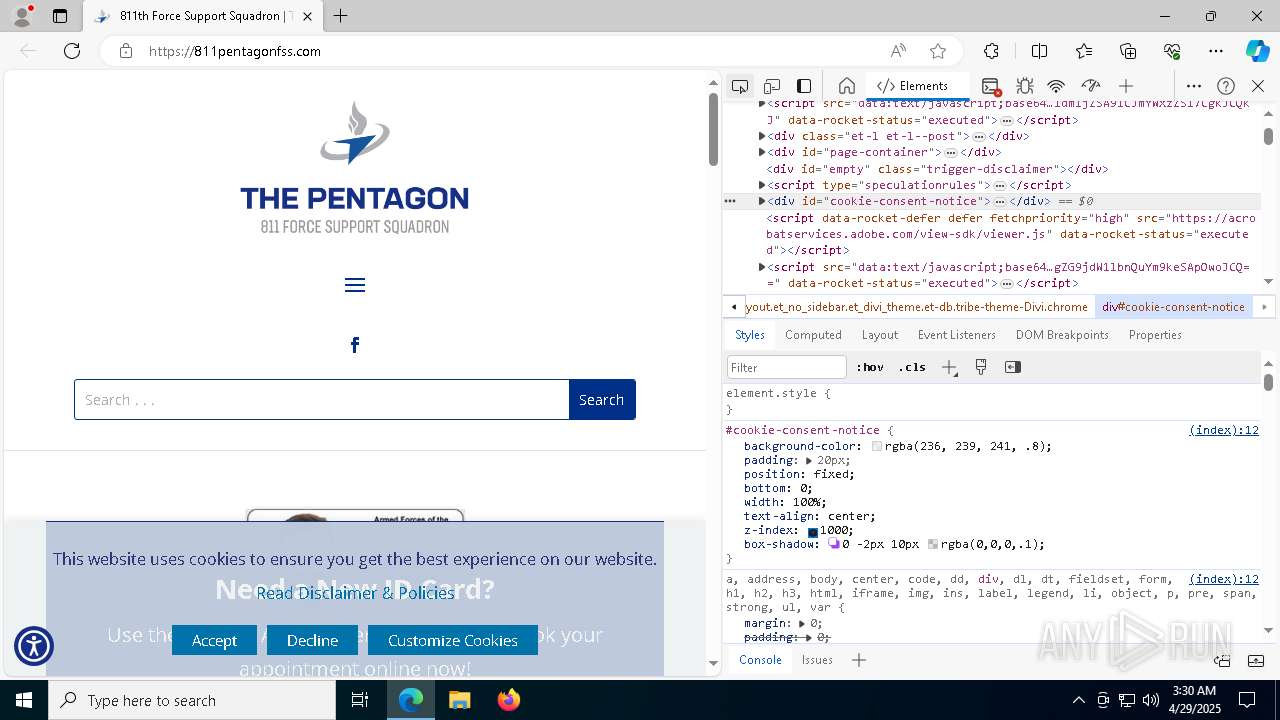Viewport: 1280px width, 720px height.
Task: Toggle DevTools activity bar dock icon
Action: [804, 86]
